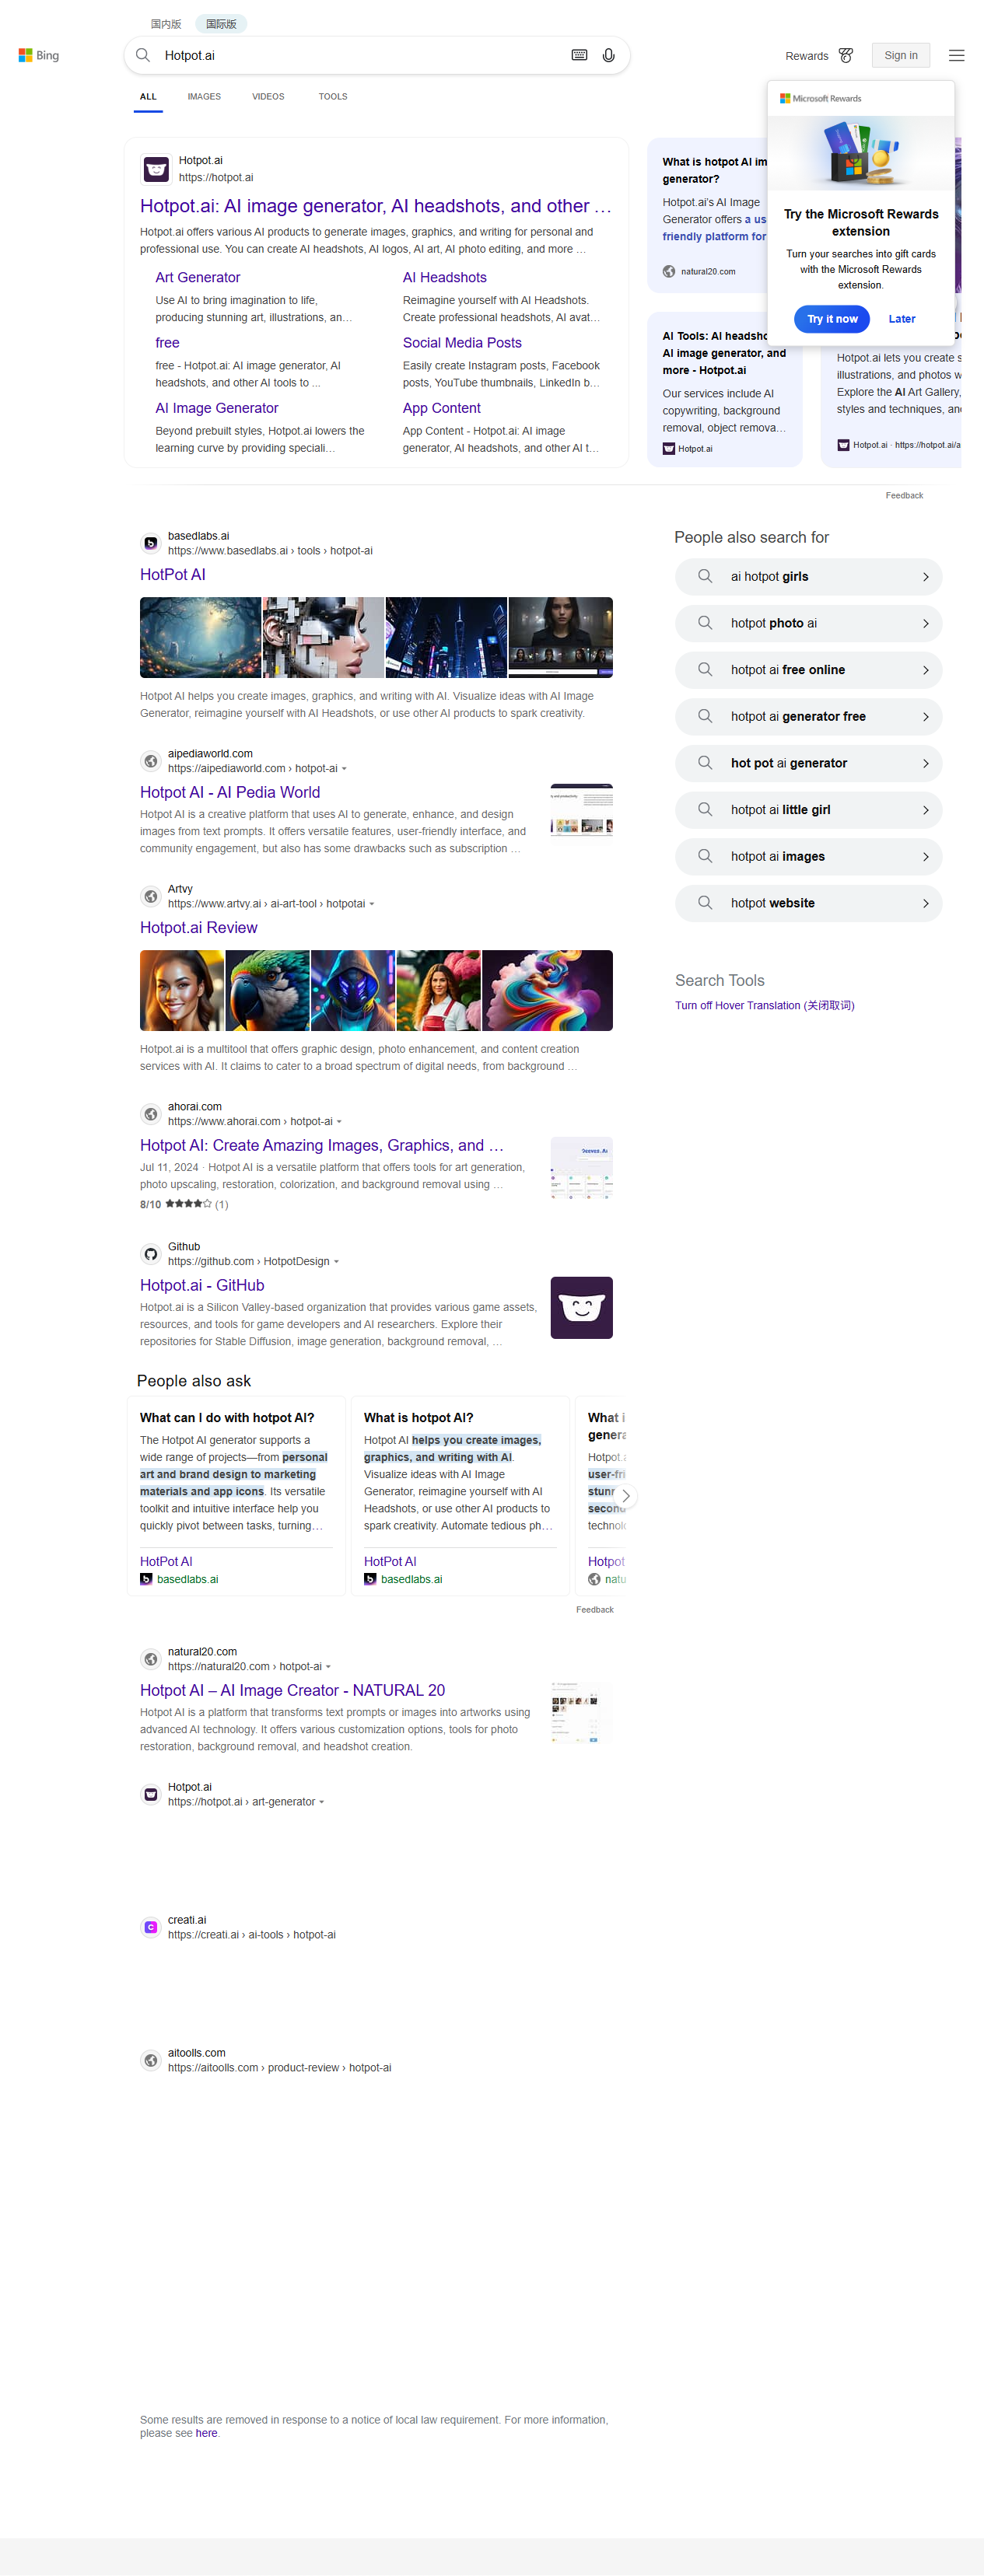The image size is (984, 2576).
Task: Open the hamburger settings menu
Action: coord(956,55)
